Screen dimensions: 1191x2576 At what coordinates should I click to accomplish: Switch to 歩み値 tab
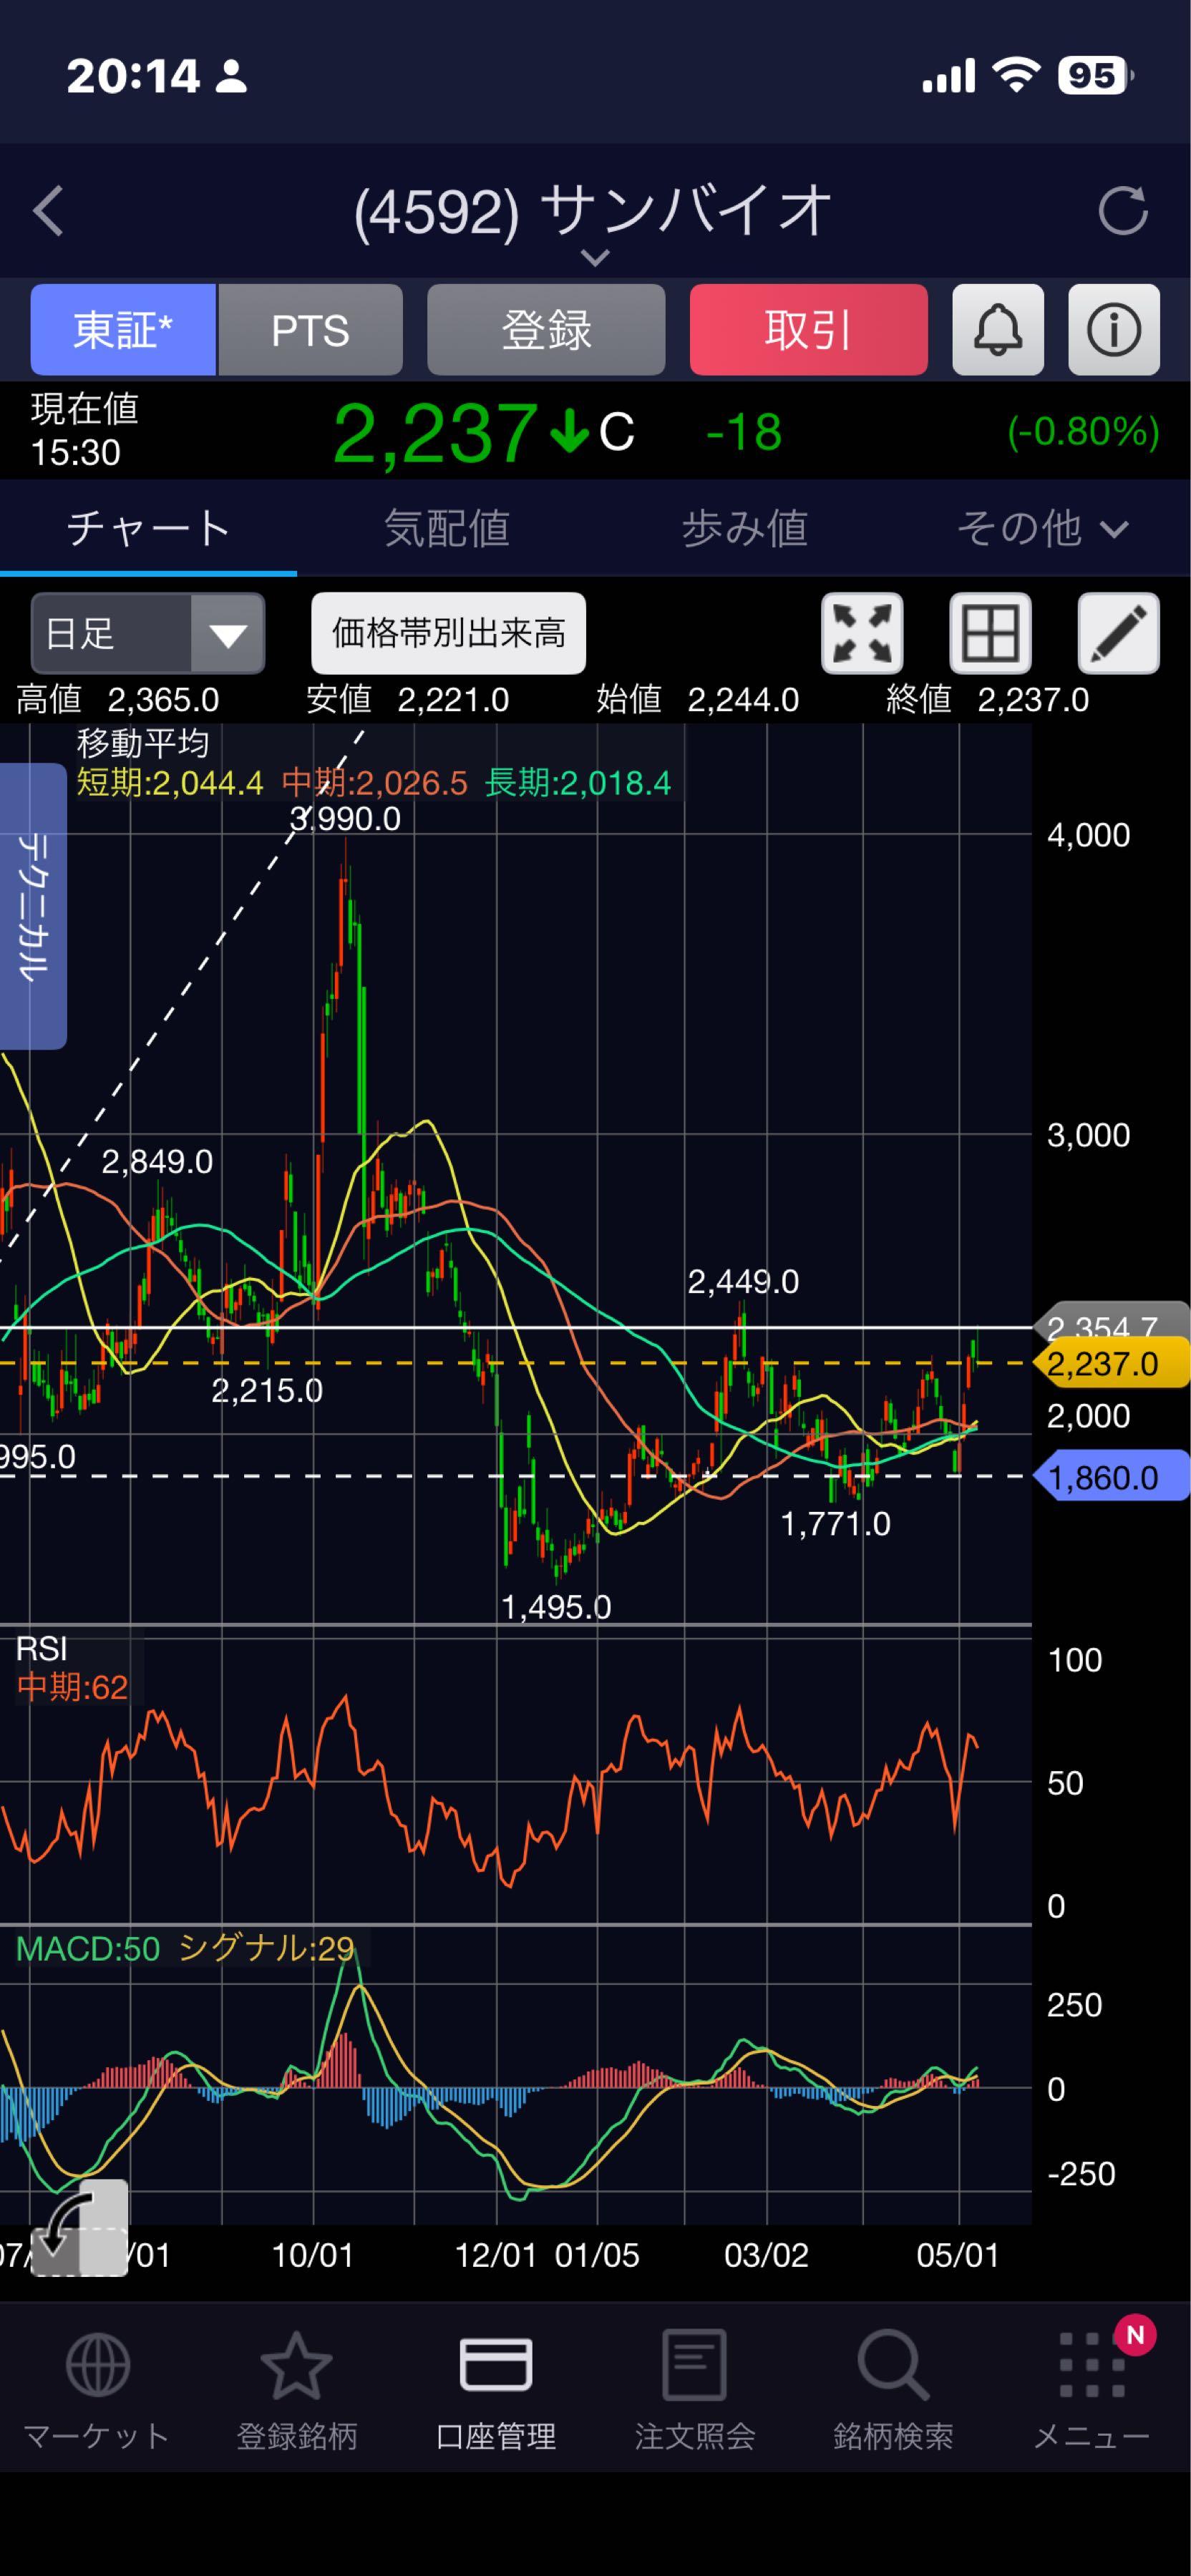point(744,528)
